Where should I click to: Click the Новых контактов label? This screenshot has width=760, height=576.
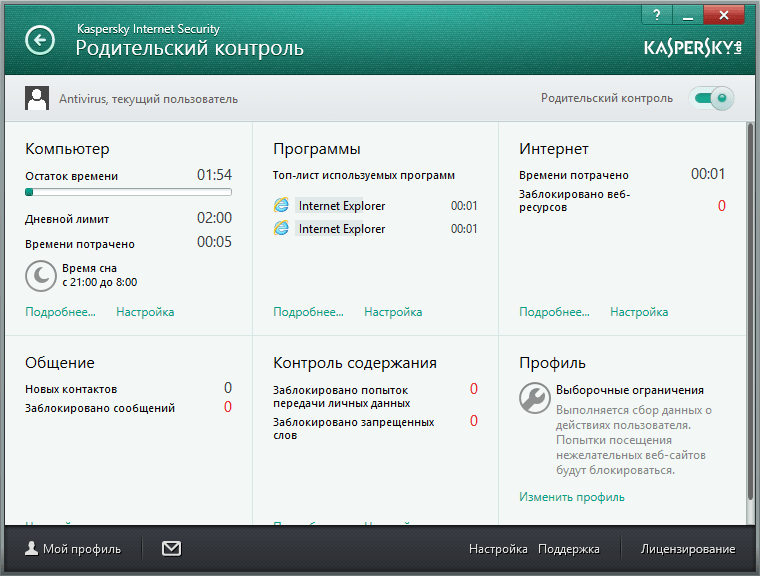tap(71, 389)
